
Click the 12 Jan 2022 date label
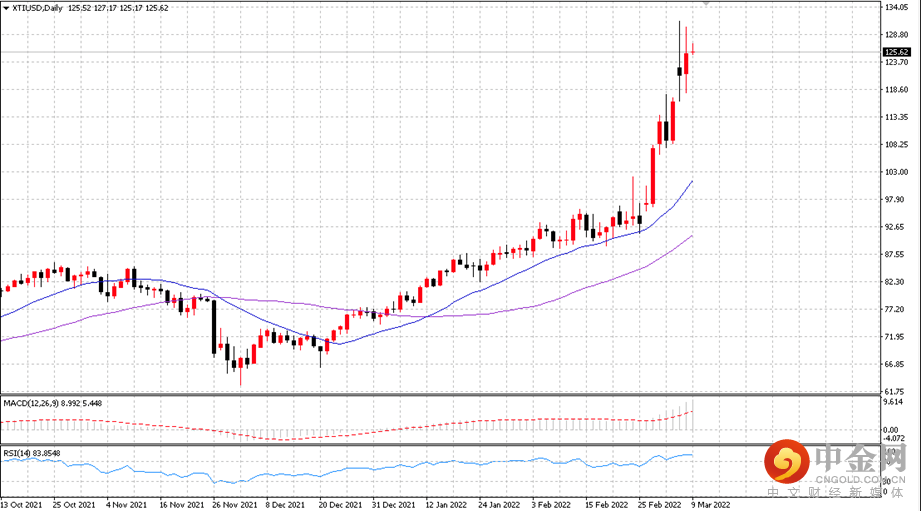446,505
